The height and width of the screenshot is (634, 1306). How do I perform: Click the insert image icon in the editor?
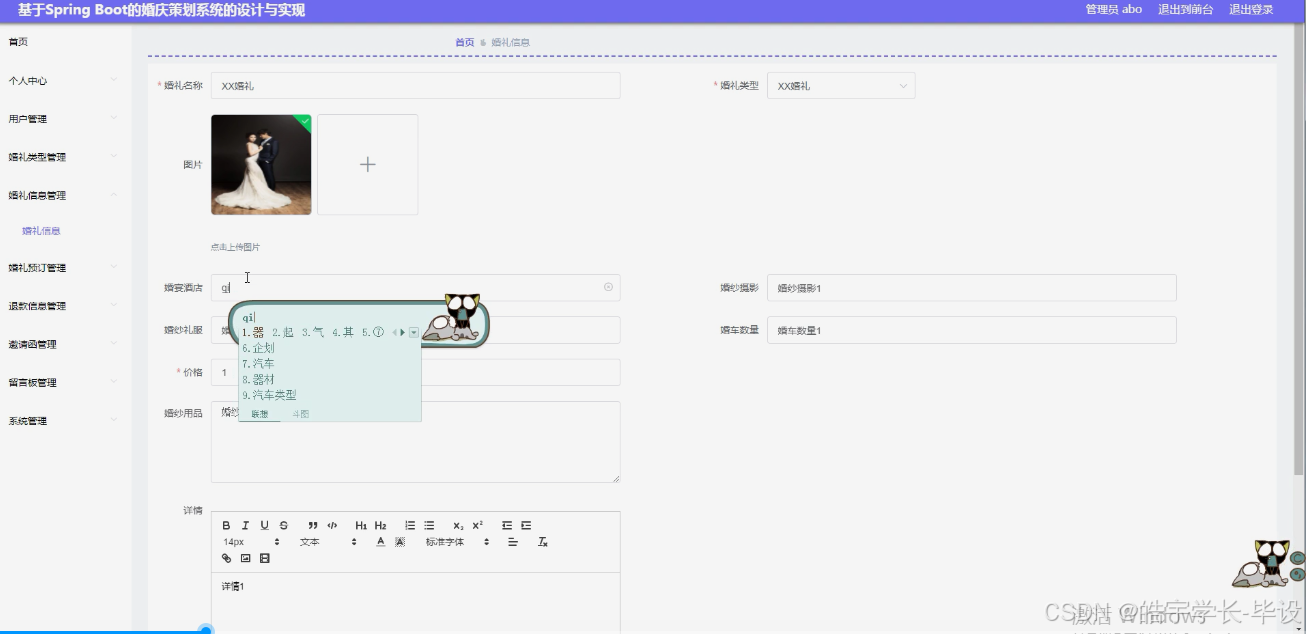244,558
